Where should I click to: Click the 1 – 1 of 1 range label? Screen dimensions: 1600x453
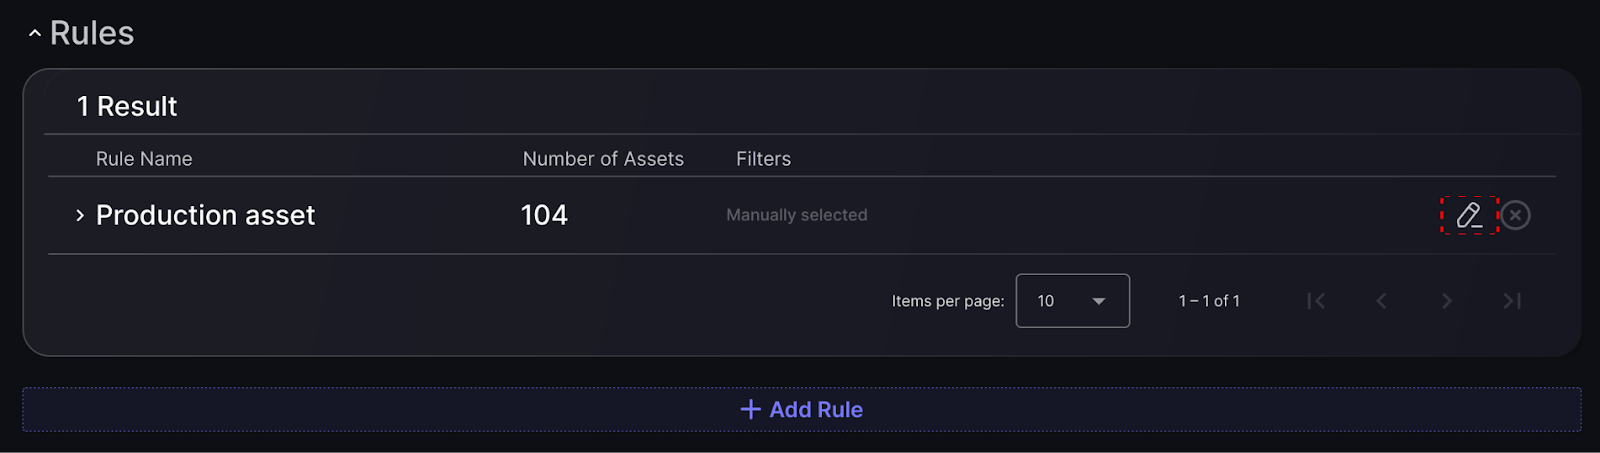pos(1209,301)
